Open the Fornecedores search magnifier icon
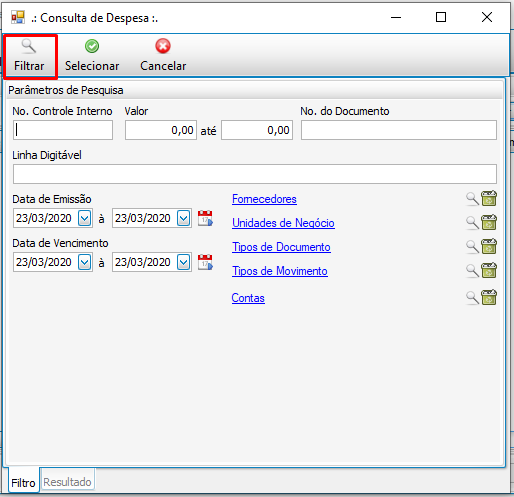This screenshot has height=497, width=514. tap(472, 199)
